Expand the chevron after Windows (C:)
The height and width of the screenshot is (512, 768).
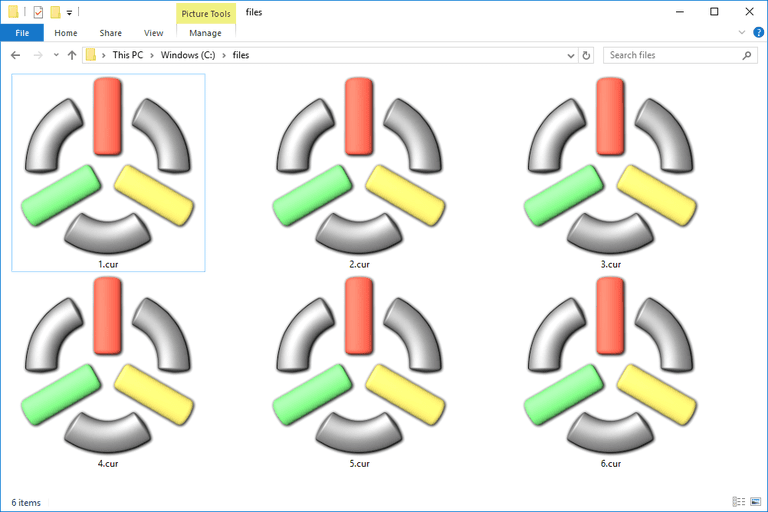224,55
